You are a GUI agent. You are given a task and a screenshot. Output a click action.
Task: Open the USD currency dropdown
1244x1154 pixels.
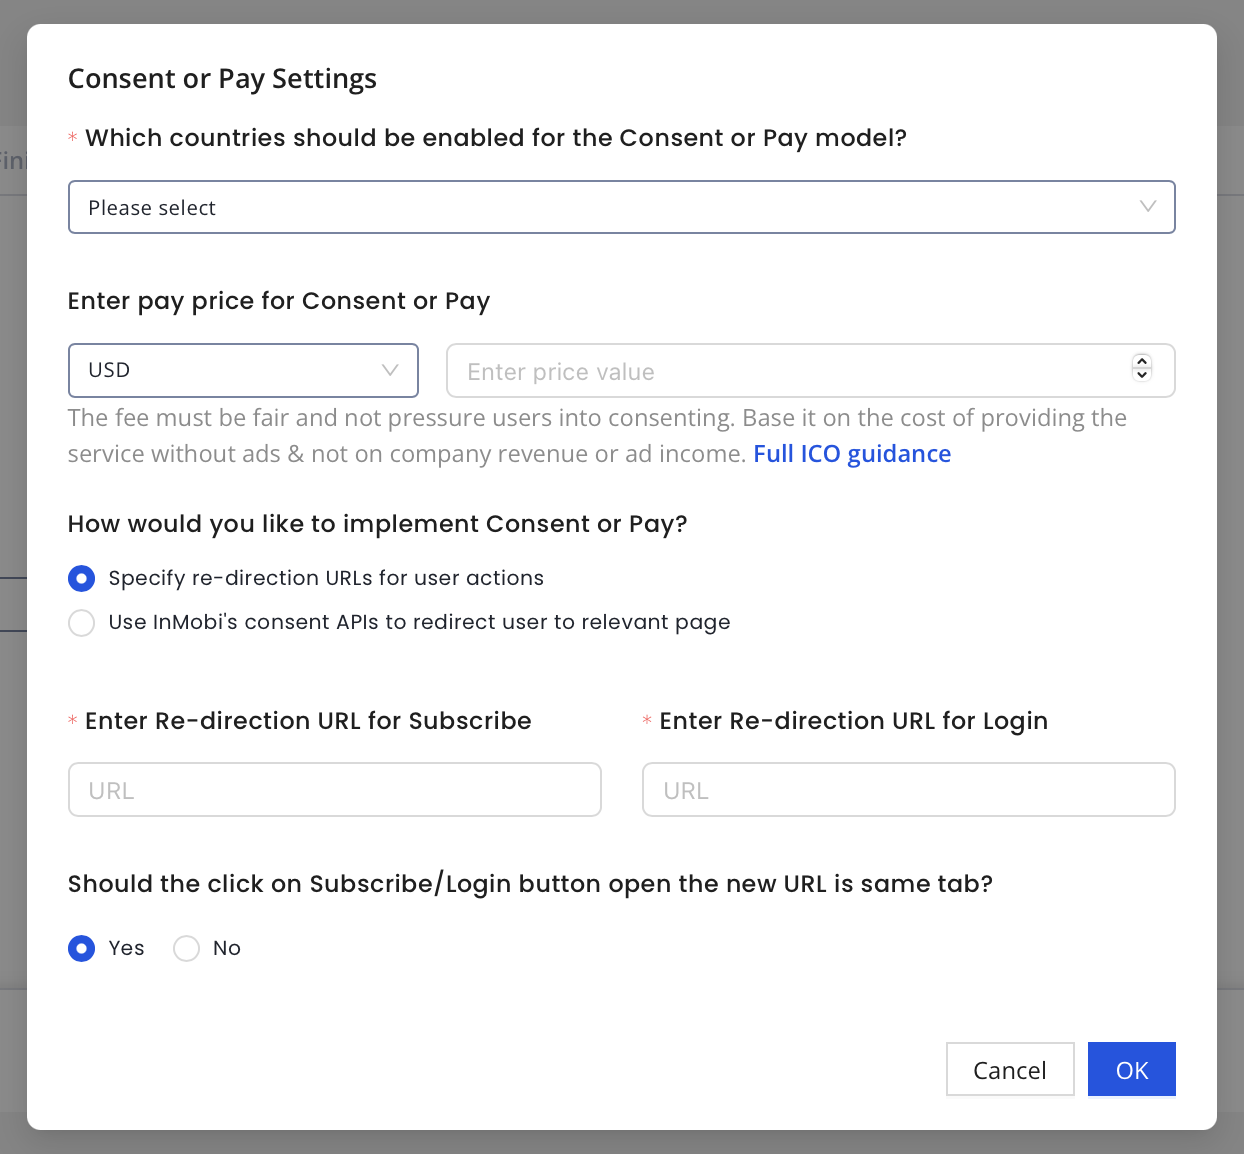pyautogui.click(x=230, y=370)
